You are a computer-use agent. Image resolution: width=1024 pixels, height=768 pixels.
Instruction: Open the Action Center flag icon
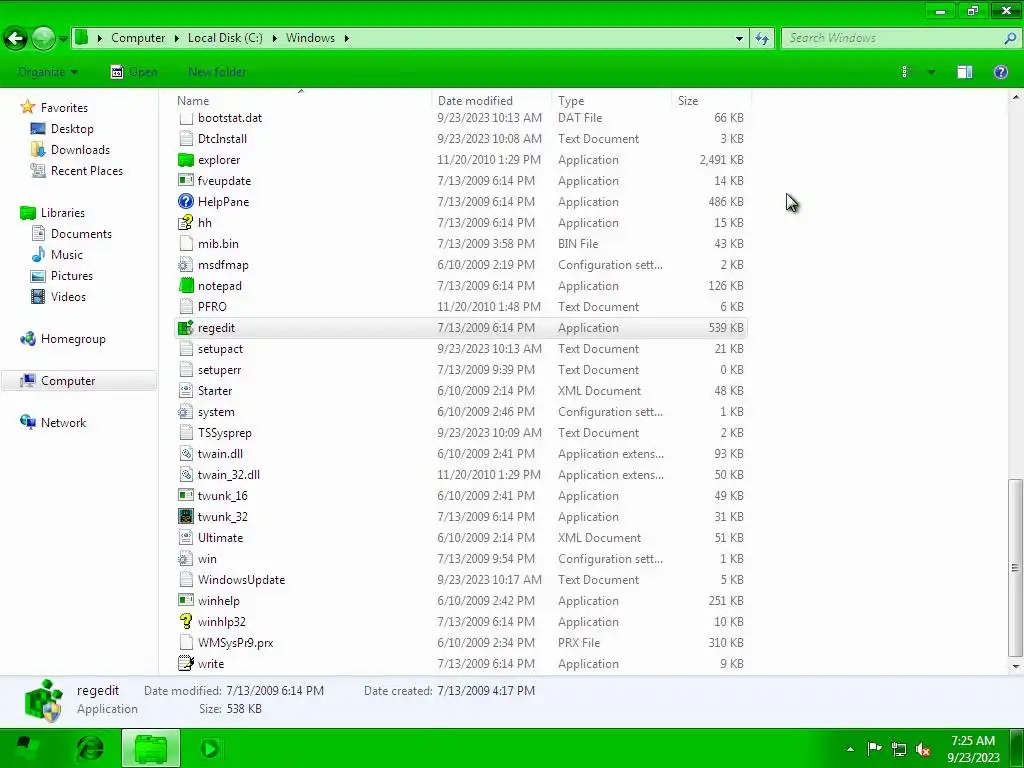tap(874, 749)
